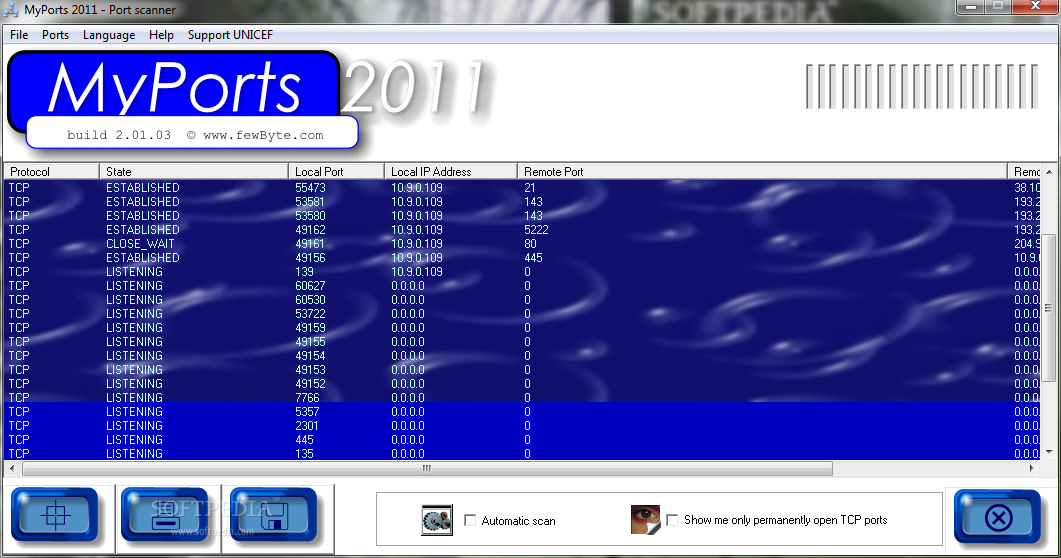The height and width of the screenshot is (558, 1061).
Task: Select the row with local port 49154
Action: coord(522,355)
